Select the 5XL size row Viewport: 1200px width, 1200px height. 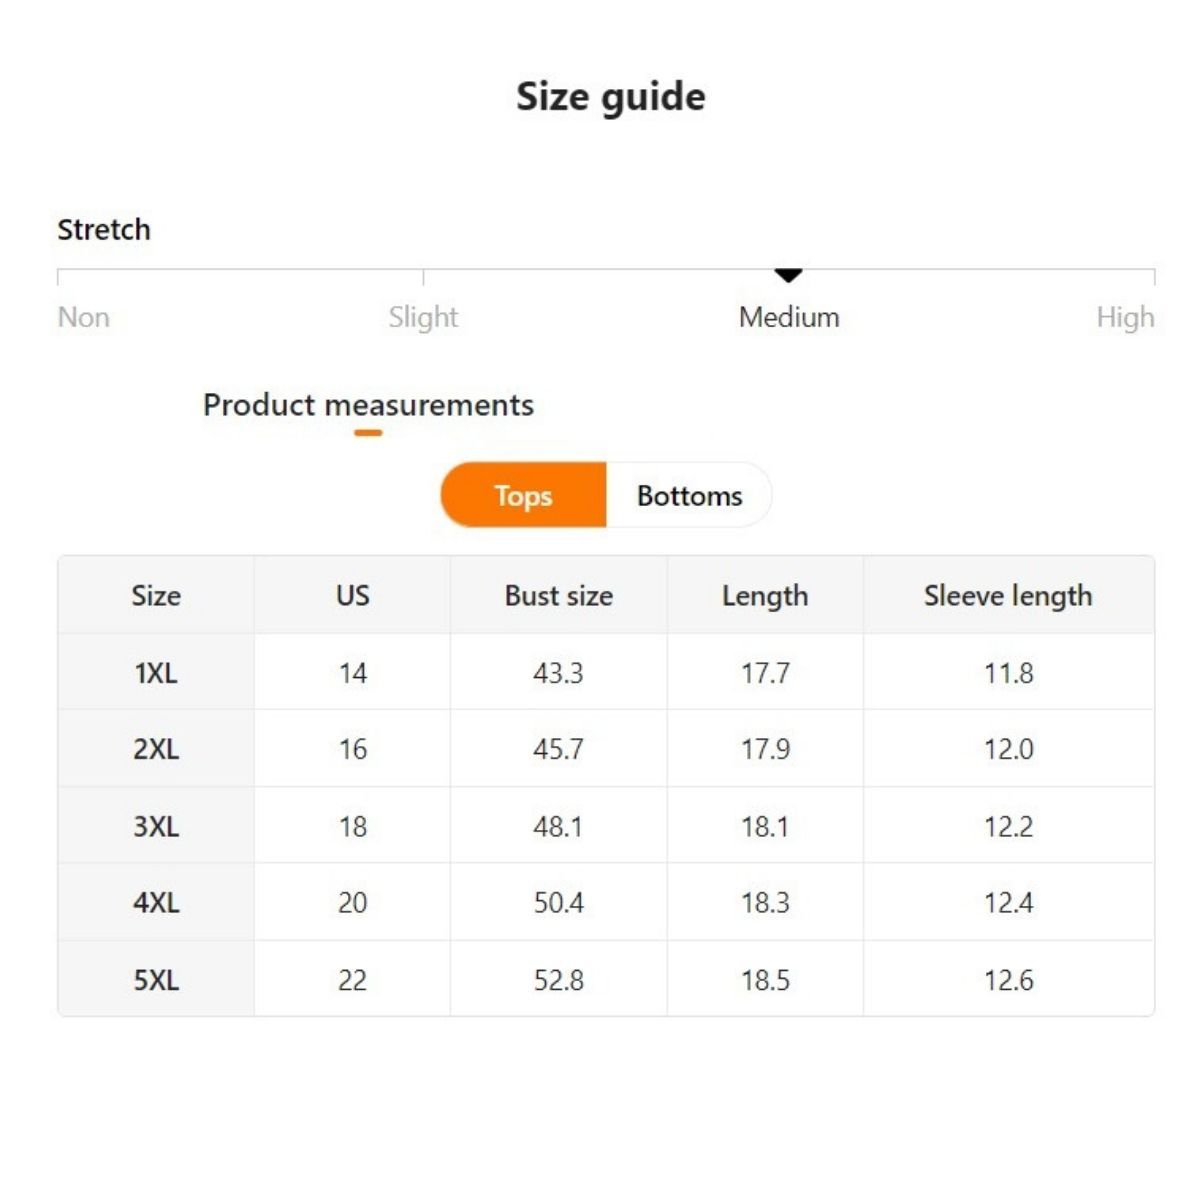(156, 979)
